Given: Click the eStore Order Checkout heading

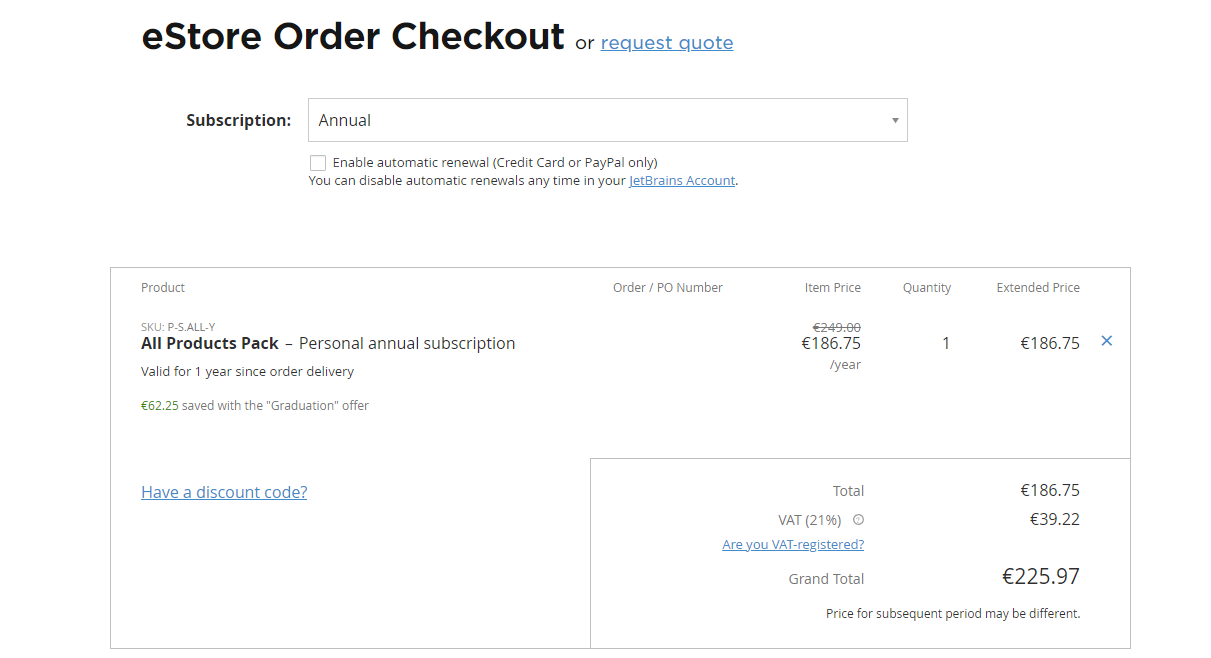Looking at the screenshot, I should (353, 37).
